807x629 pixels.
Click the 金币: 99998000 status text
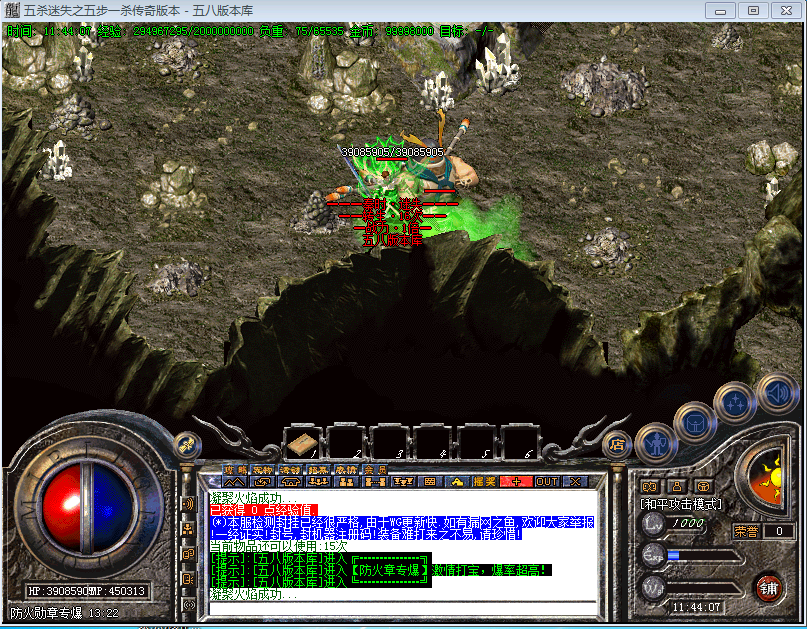click(x=392, y=31)
